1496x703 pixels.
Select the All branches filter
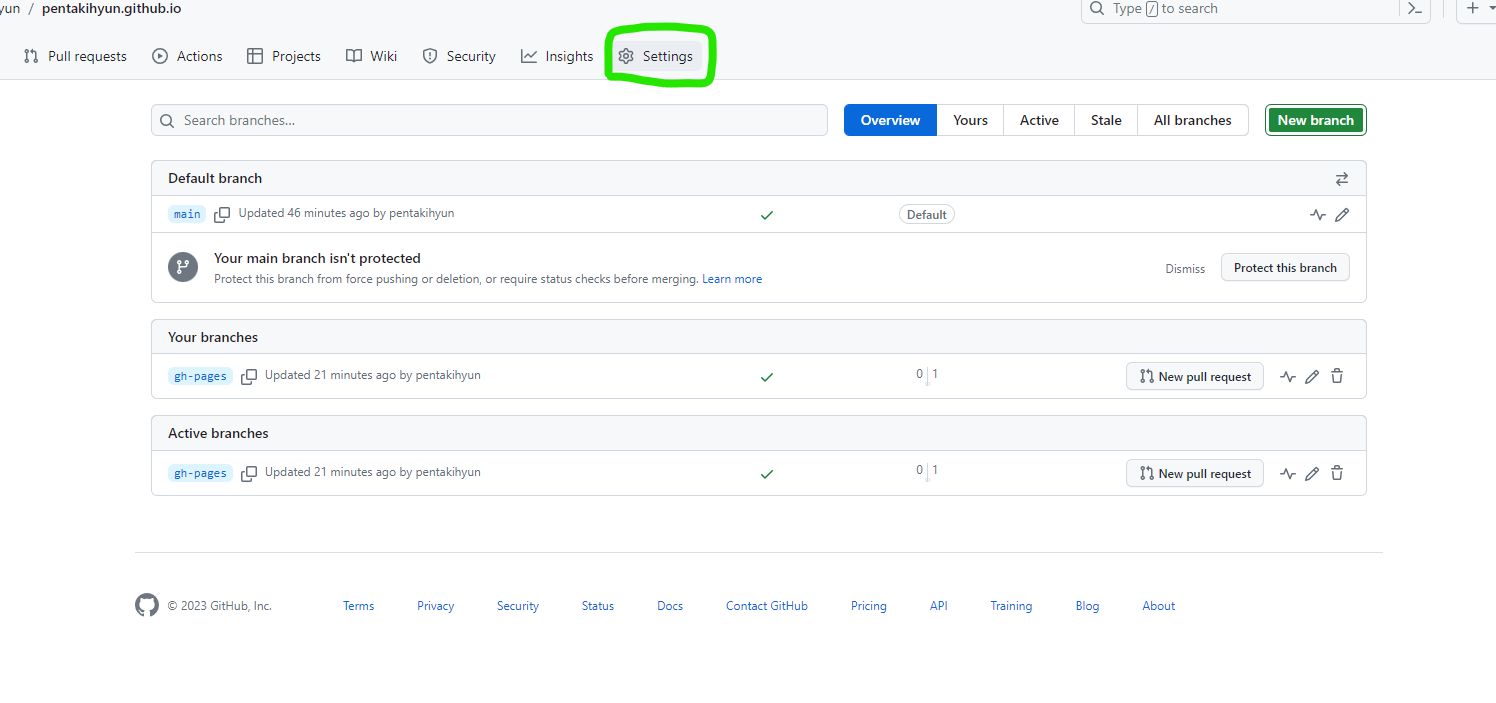click(x=1193, y=120)
